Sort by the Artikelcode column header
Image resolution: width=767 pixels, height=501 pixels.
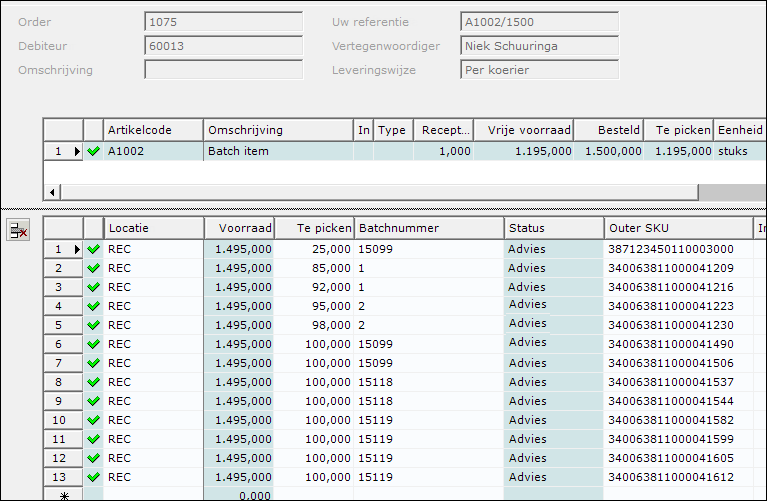click(x=153, y=130)
